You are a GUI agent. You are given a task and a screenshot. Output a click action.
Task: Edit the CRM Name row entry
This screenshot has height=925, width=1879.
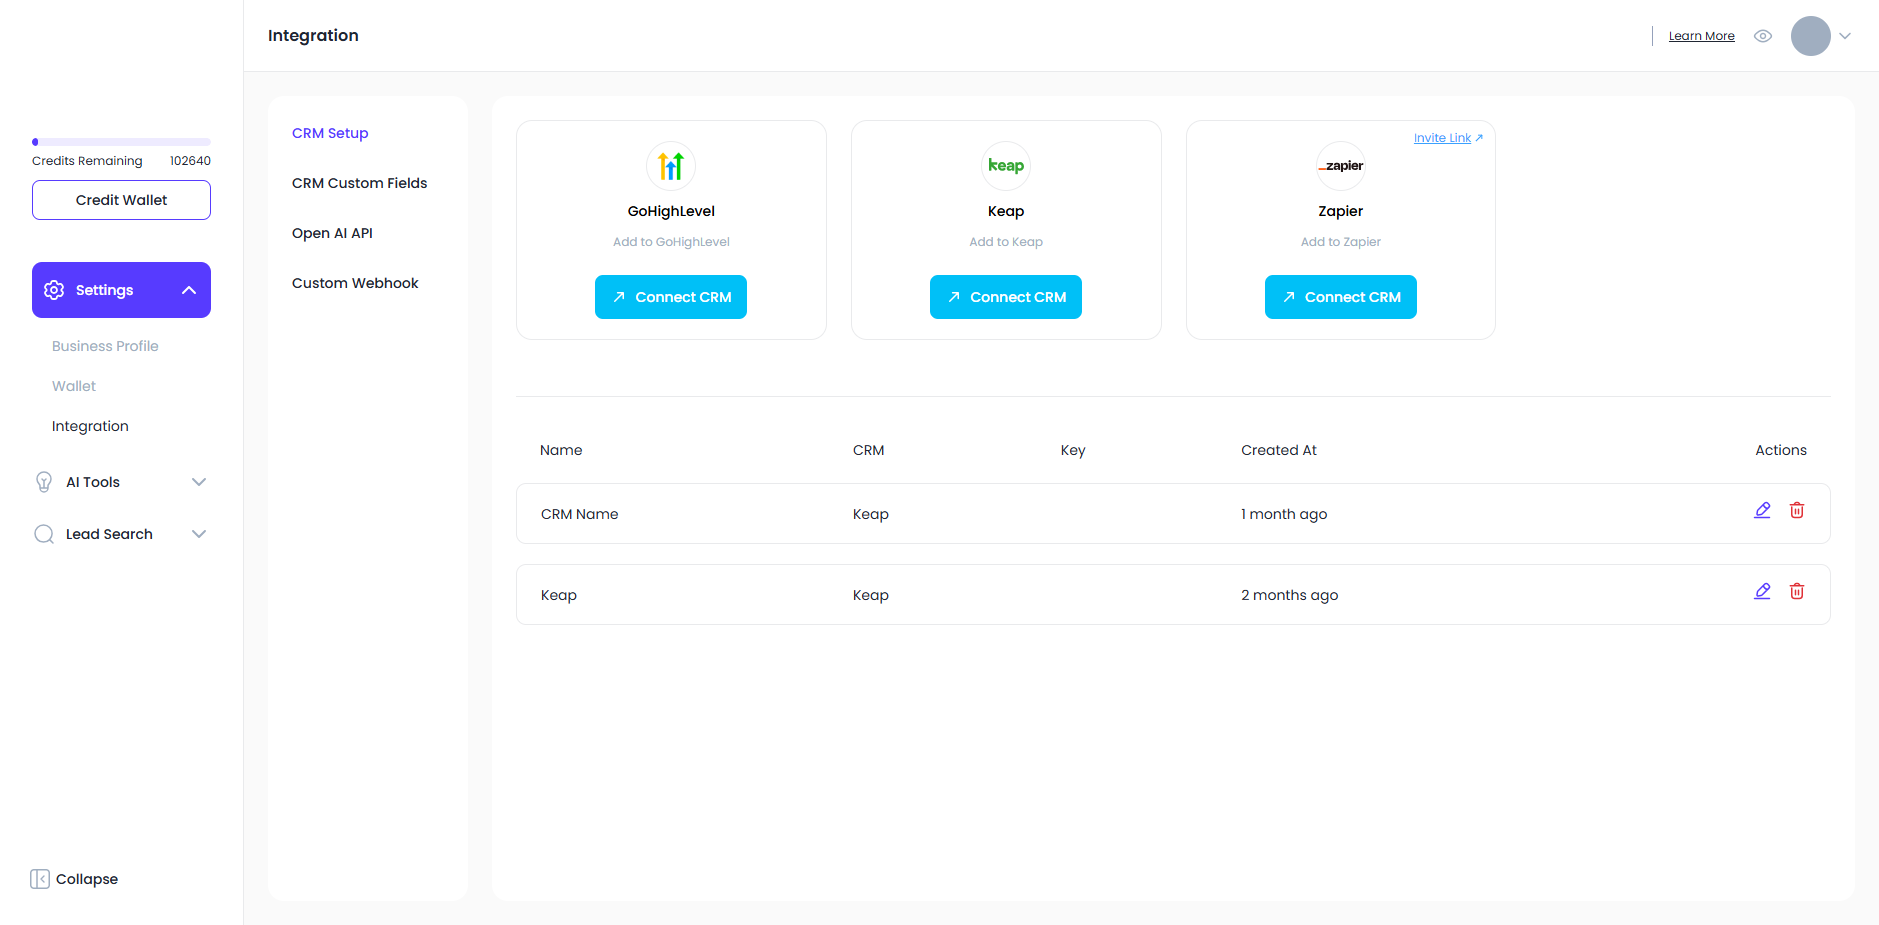tap(1762, 510)
